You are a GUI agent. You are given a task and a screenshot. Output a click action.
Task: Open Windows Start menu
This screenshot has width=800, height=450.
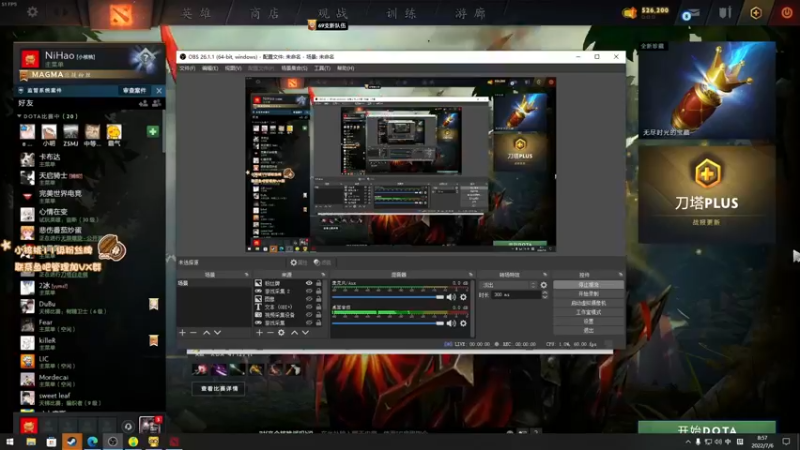(10, 441)
